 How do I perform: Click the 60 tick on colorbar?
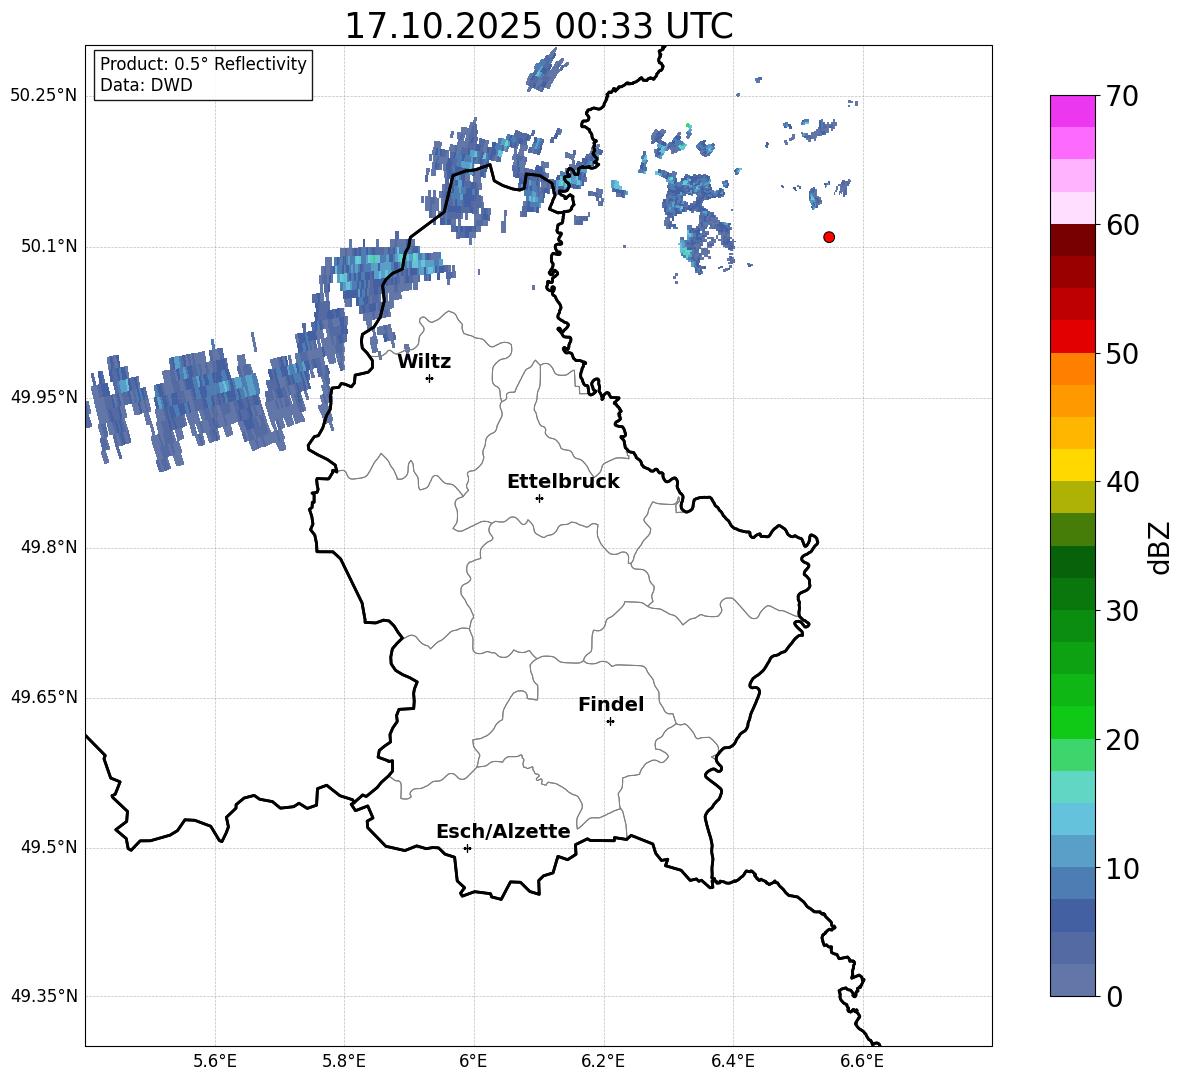click(1122, 225)
